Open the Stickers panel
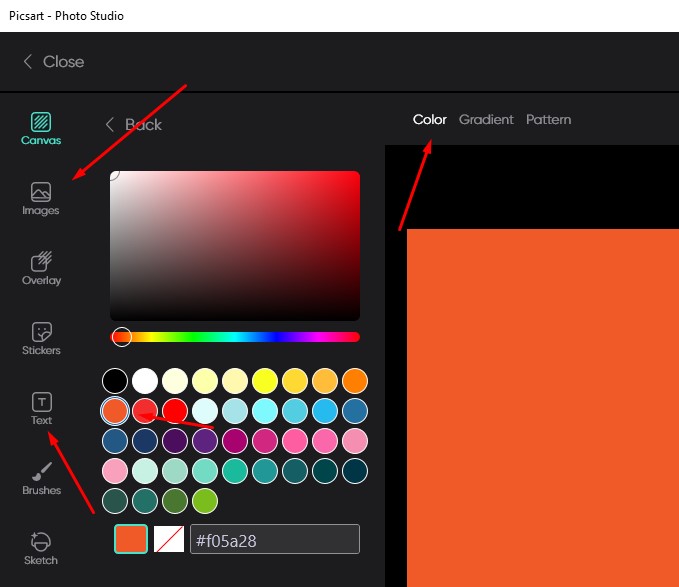679x587 pixels. (x=41, y=338)
